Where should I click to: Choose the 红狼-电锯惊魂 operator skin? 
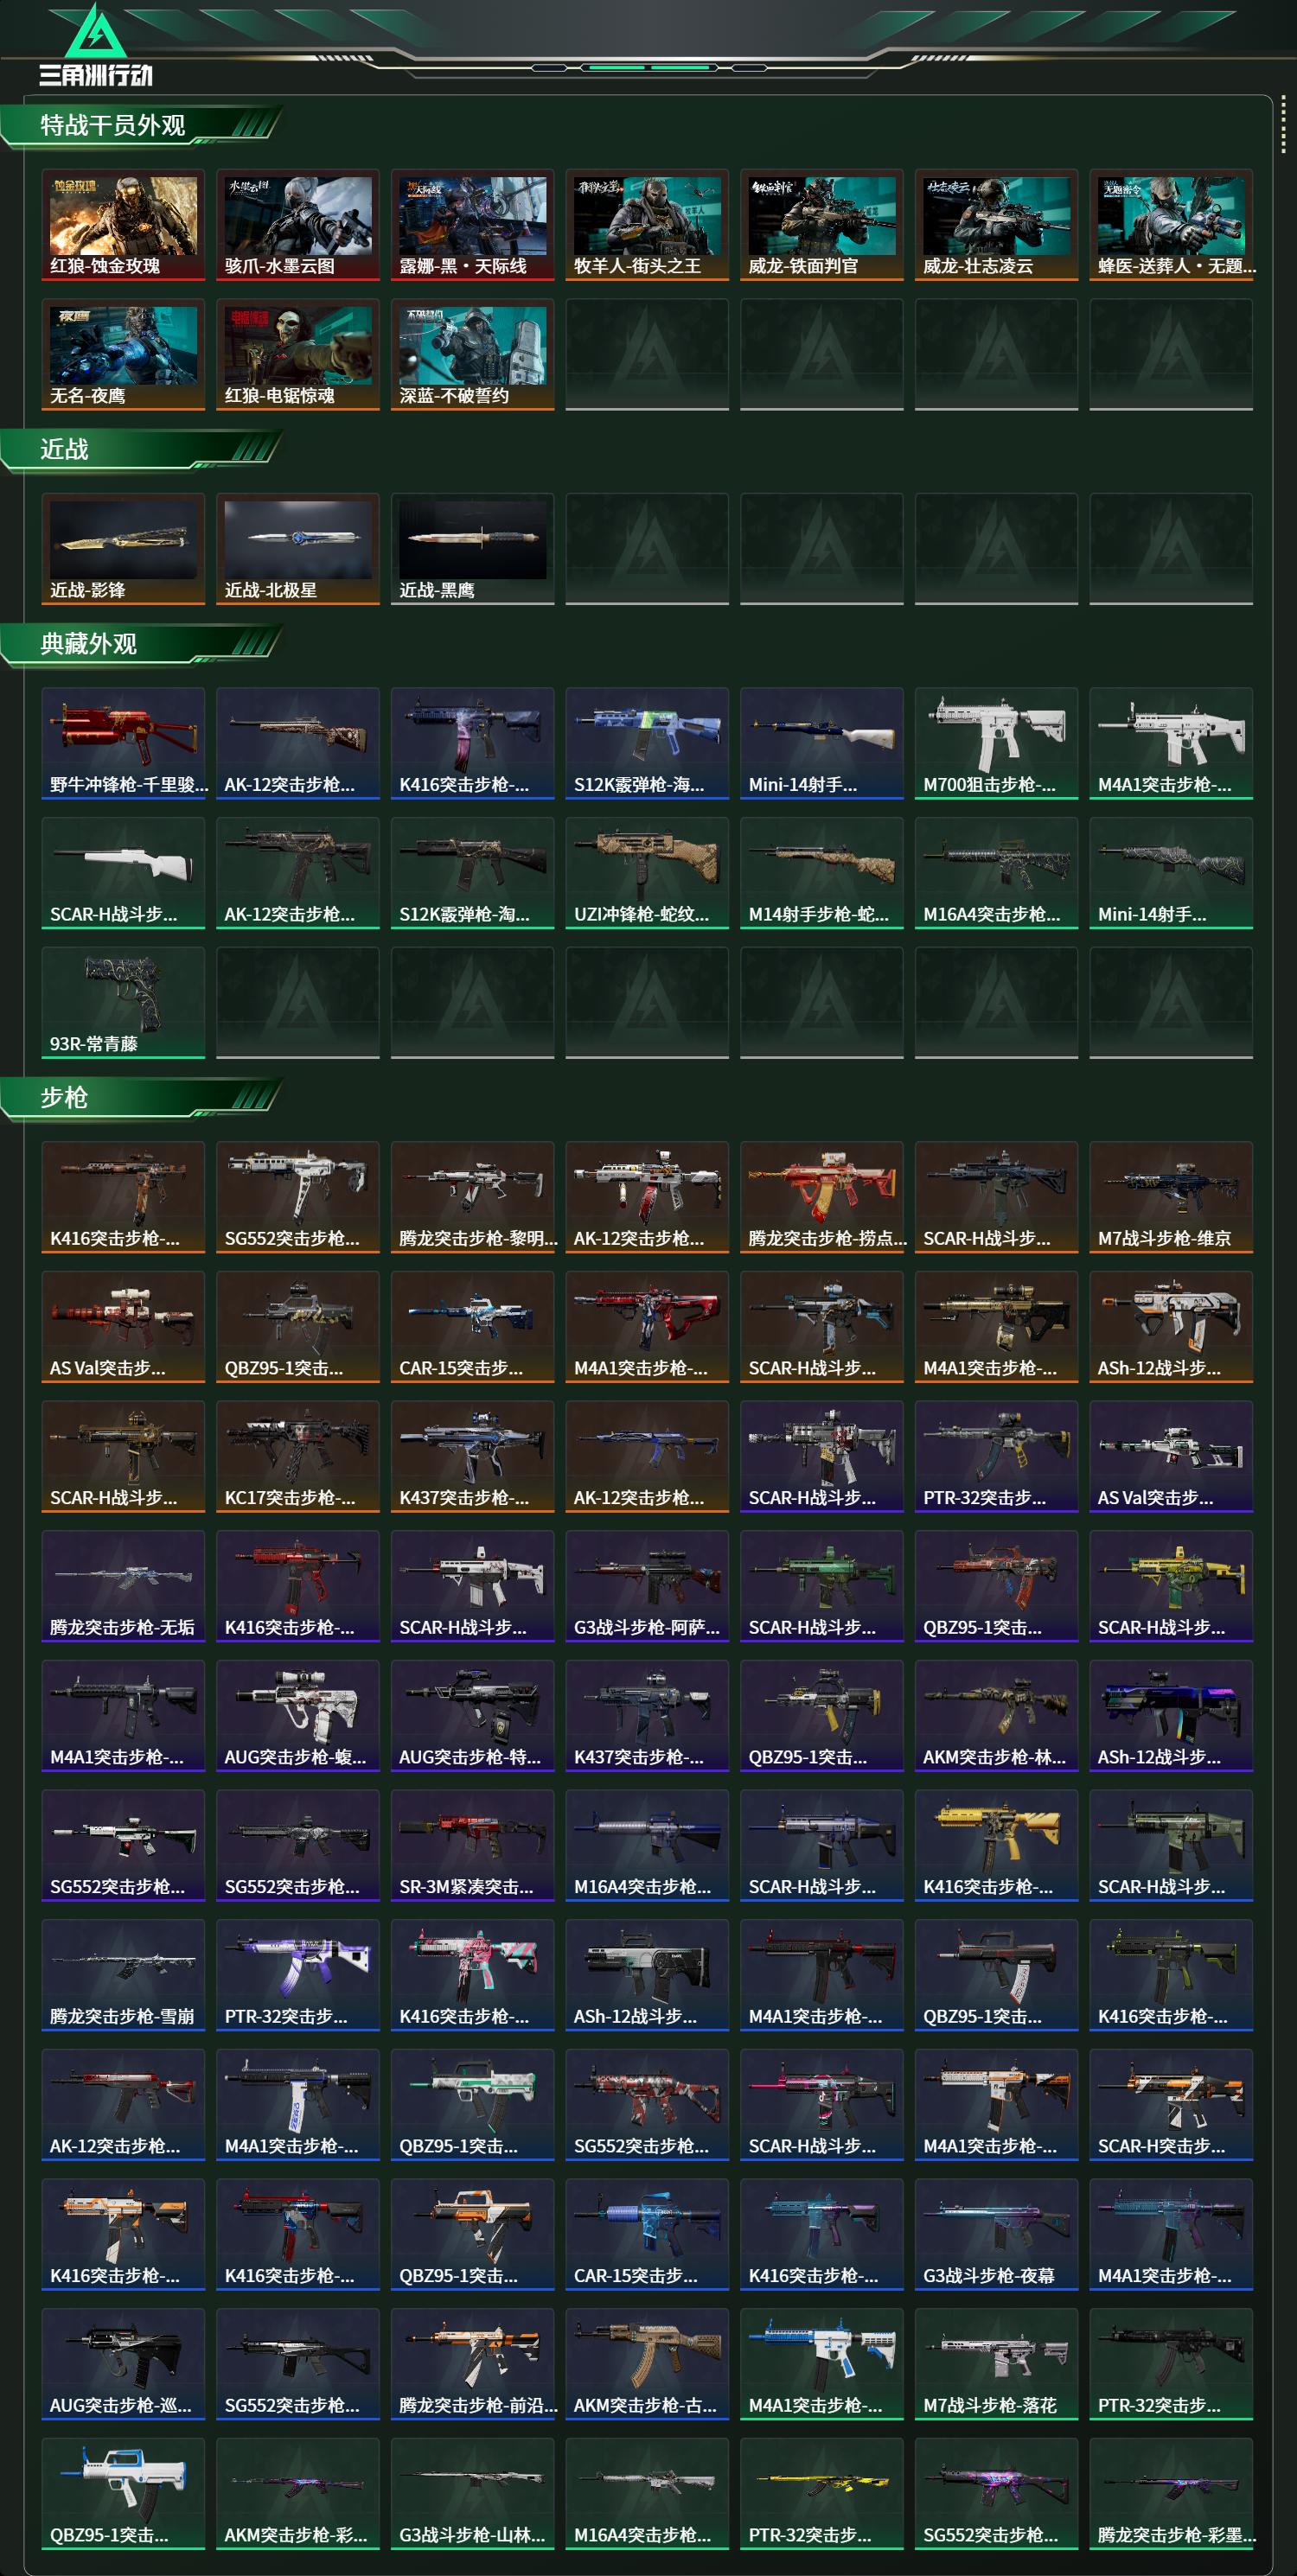298,354
